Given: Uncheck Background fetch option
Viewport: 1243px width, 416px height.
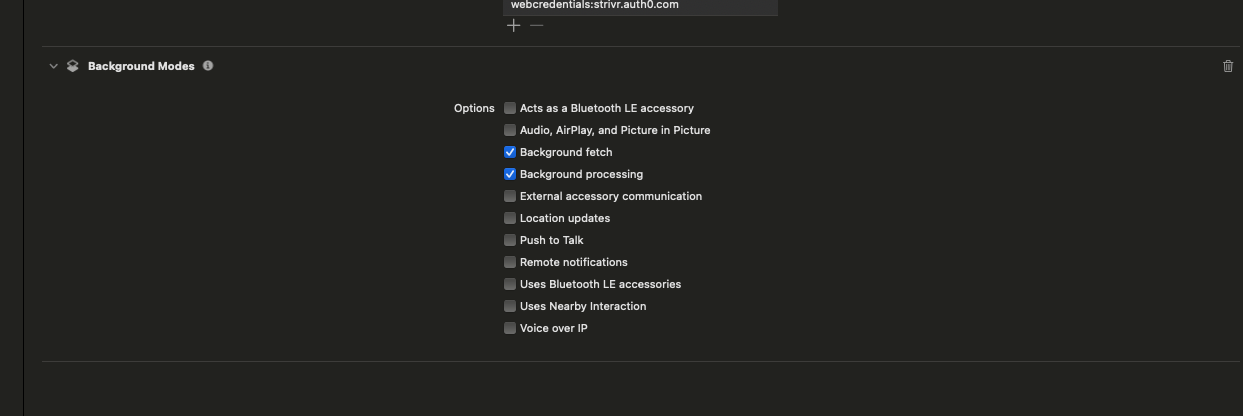Looking at the screenshot, I should (510, 152).
